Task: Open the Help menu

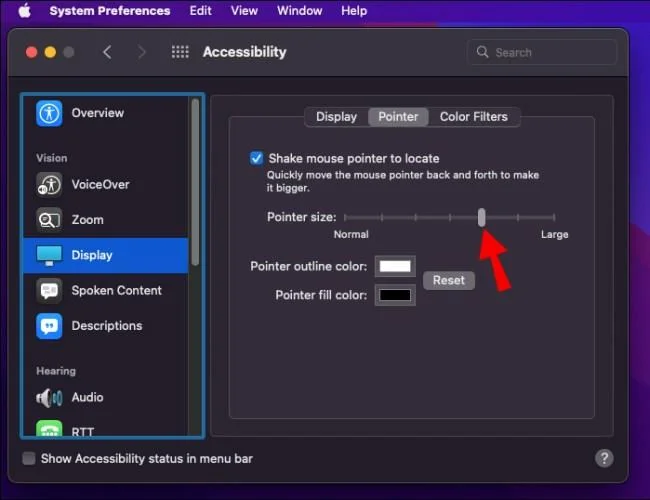Action: coord(354,10)
